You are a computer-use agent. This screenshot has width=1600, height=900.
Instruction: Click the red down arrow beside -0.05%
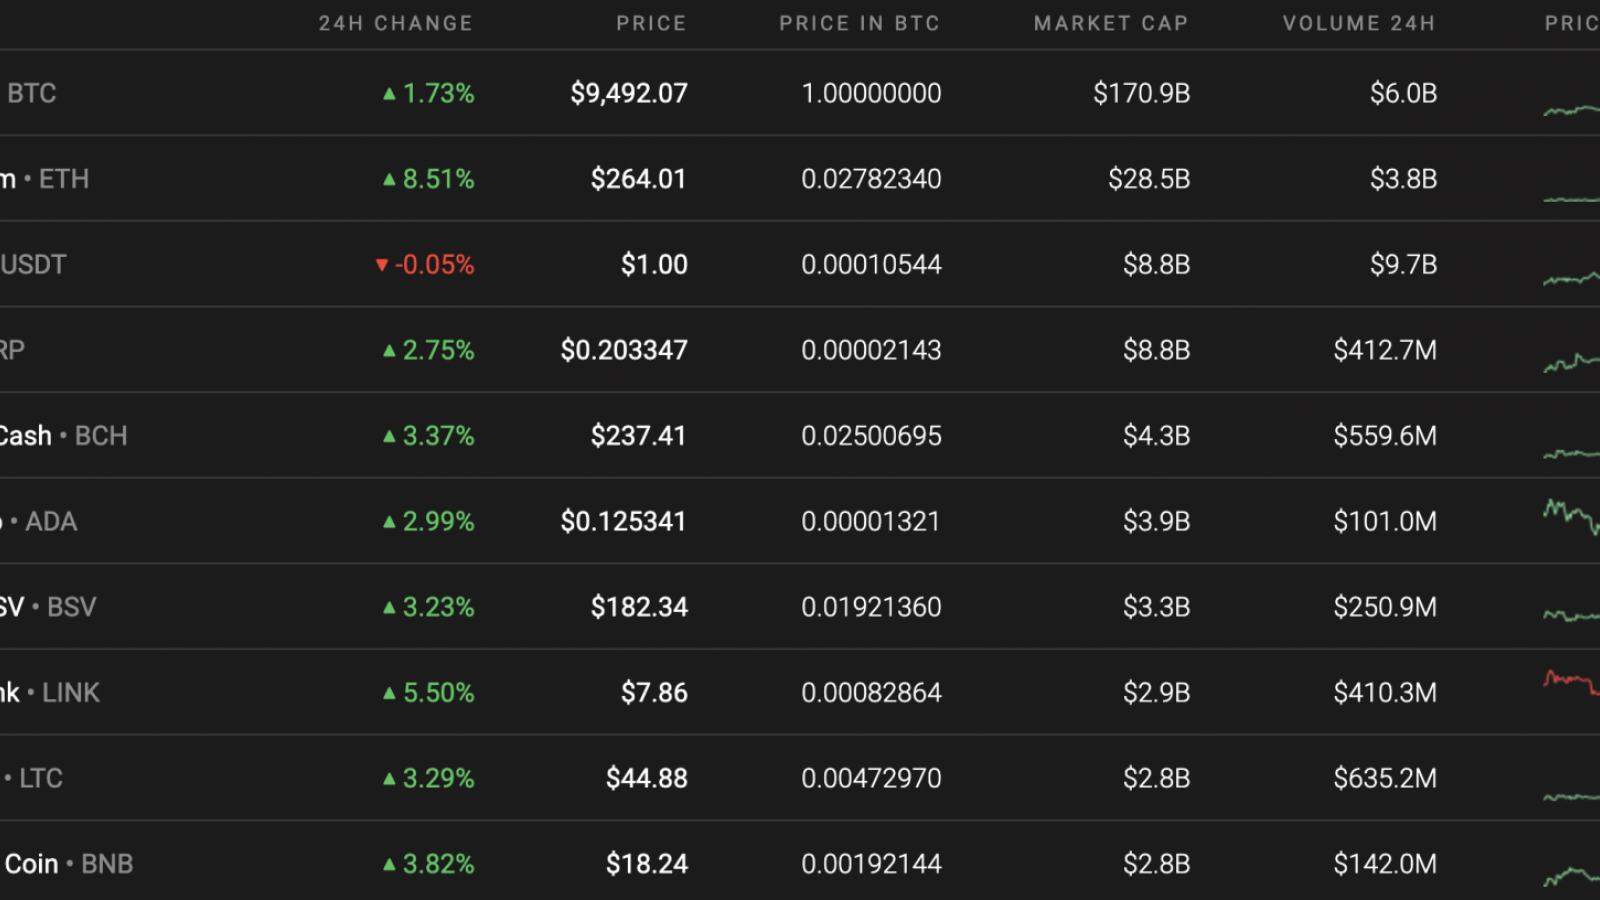381,265
